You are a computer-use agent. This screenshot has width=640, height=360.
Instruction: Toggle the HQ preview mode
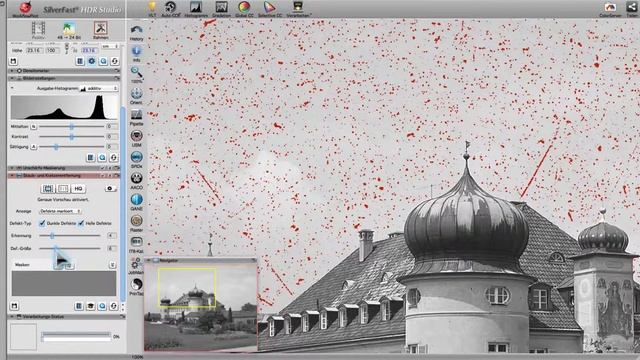(78, 189)
